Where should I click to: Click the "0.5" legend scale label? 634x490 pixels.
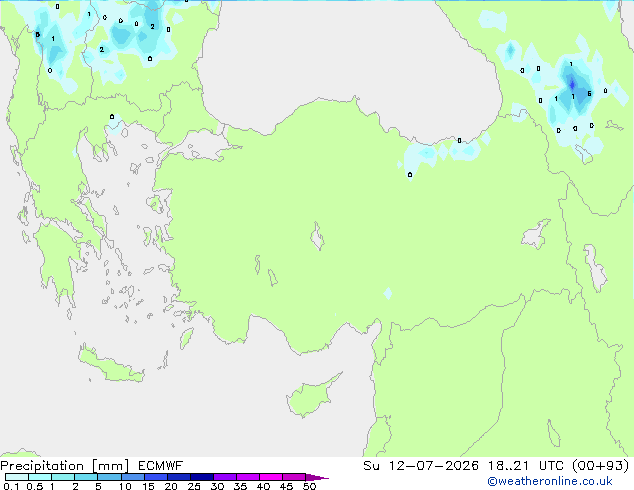click(35, 486)
